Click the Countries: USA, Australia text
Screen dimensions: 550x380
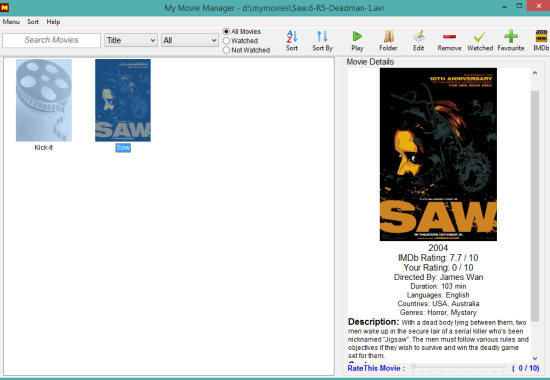coord(438,304)
